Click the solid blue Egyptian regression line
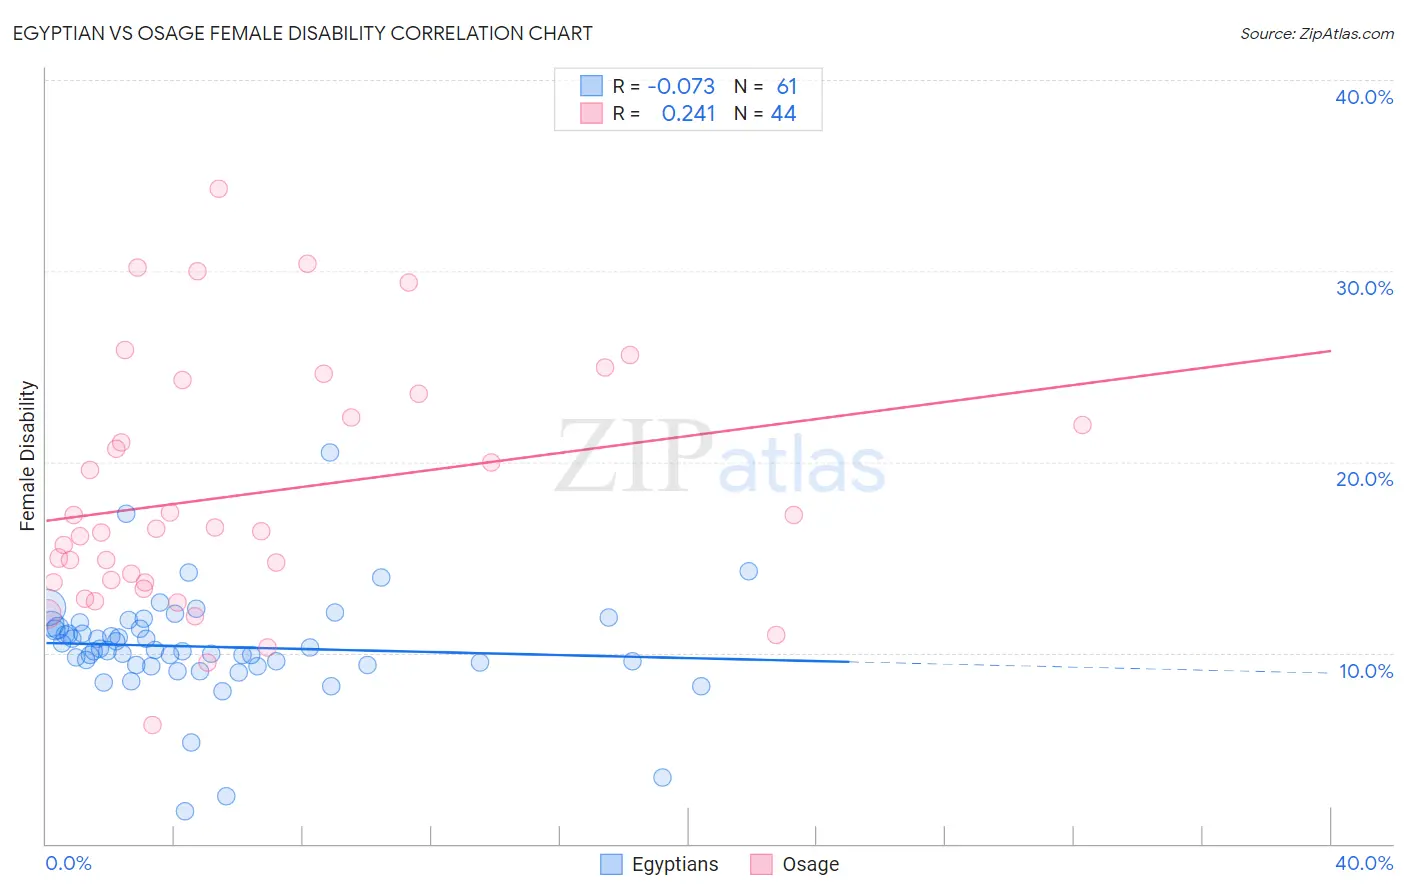 (x=447, y=652)
